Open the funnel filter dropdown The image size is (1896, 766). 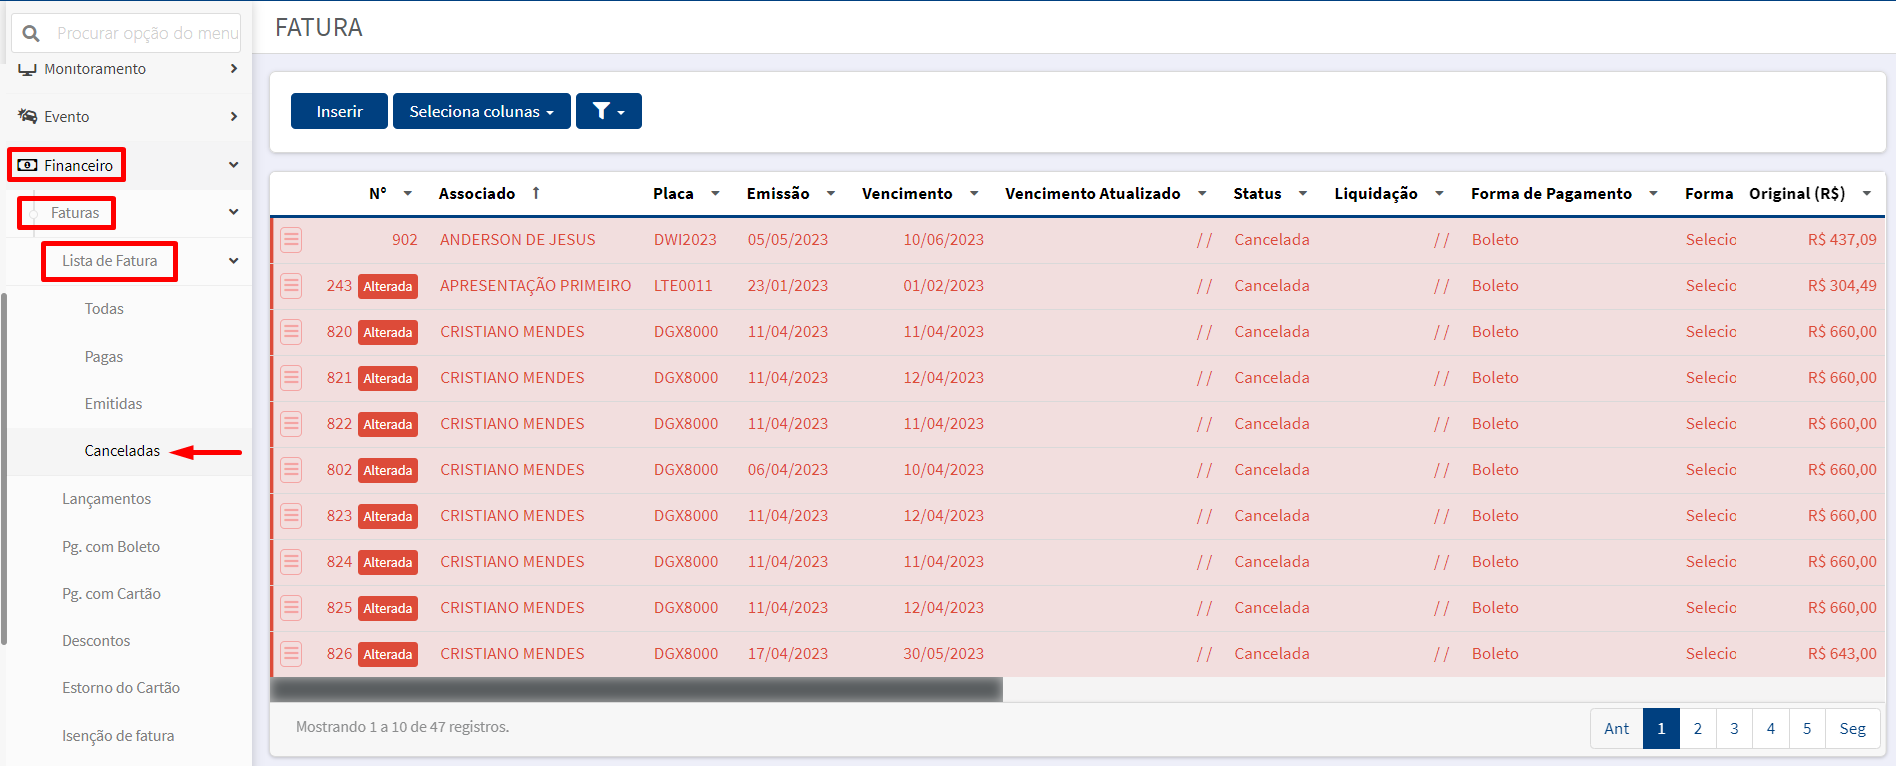point(609,111)
